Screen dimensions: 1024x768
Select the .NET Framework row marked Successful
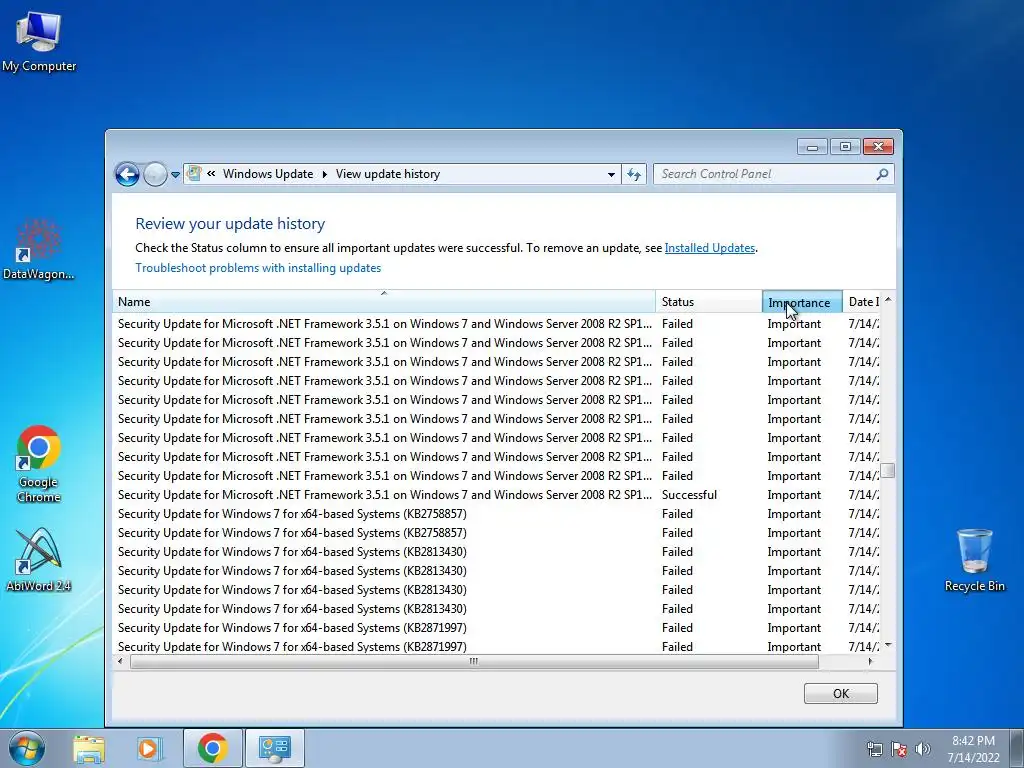pyautogui.click(x=496, y=494)
